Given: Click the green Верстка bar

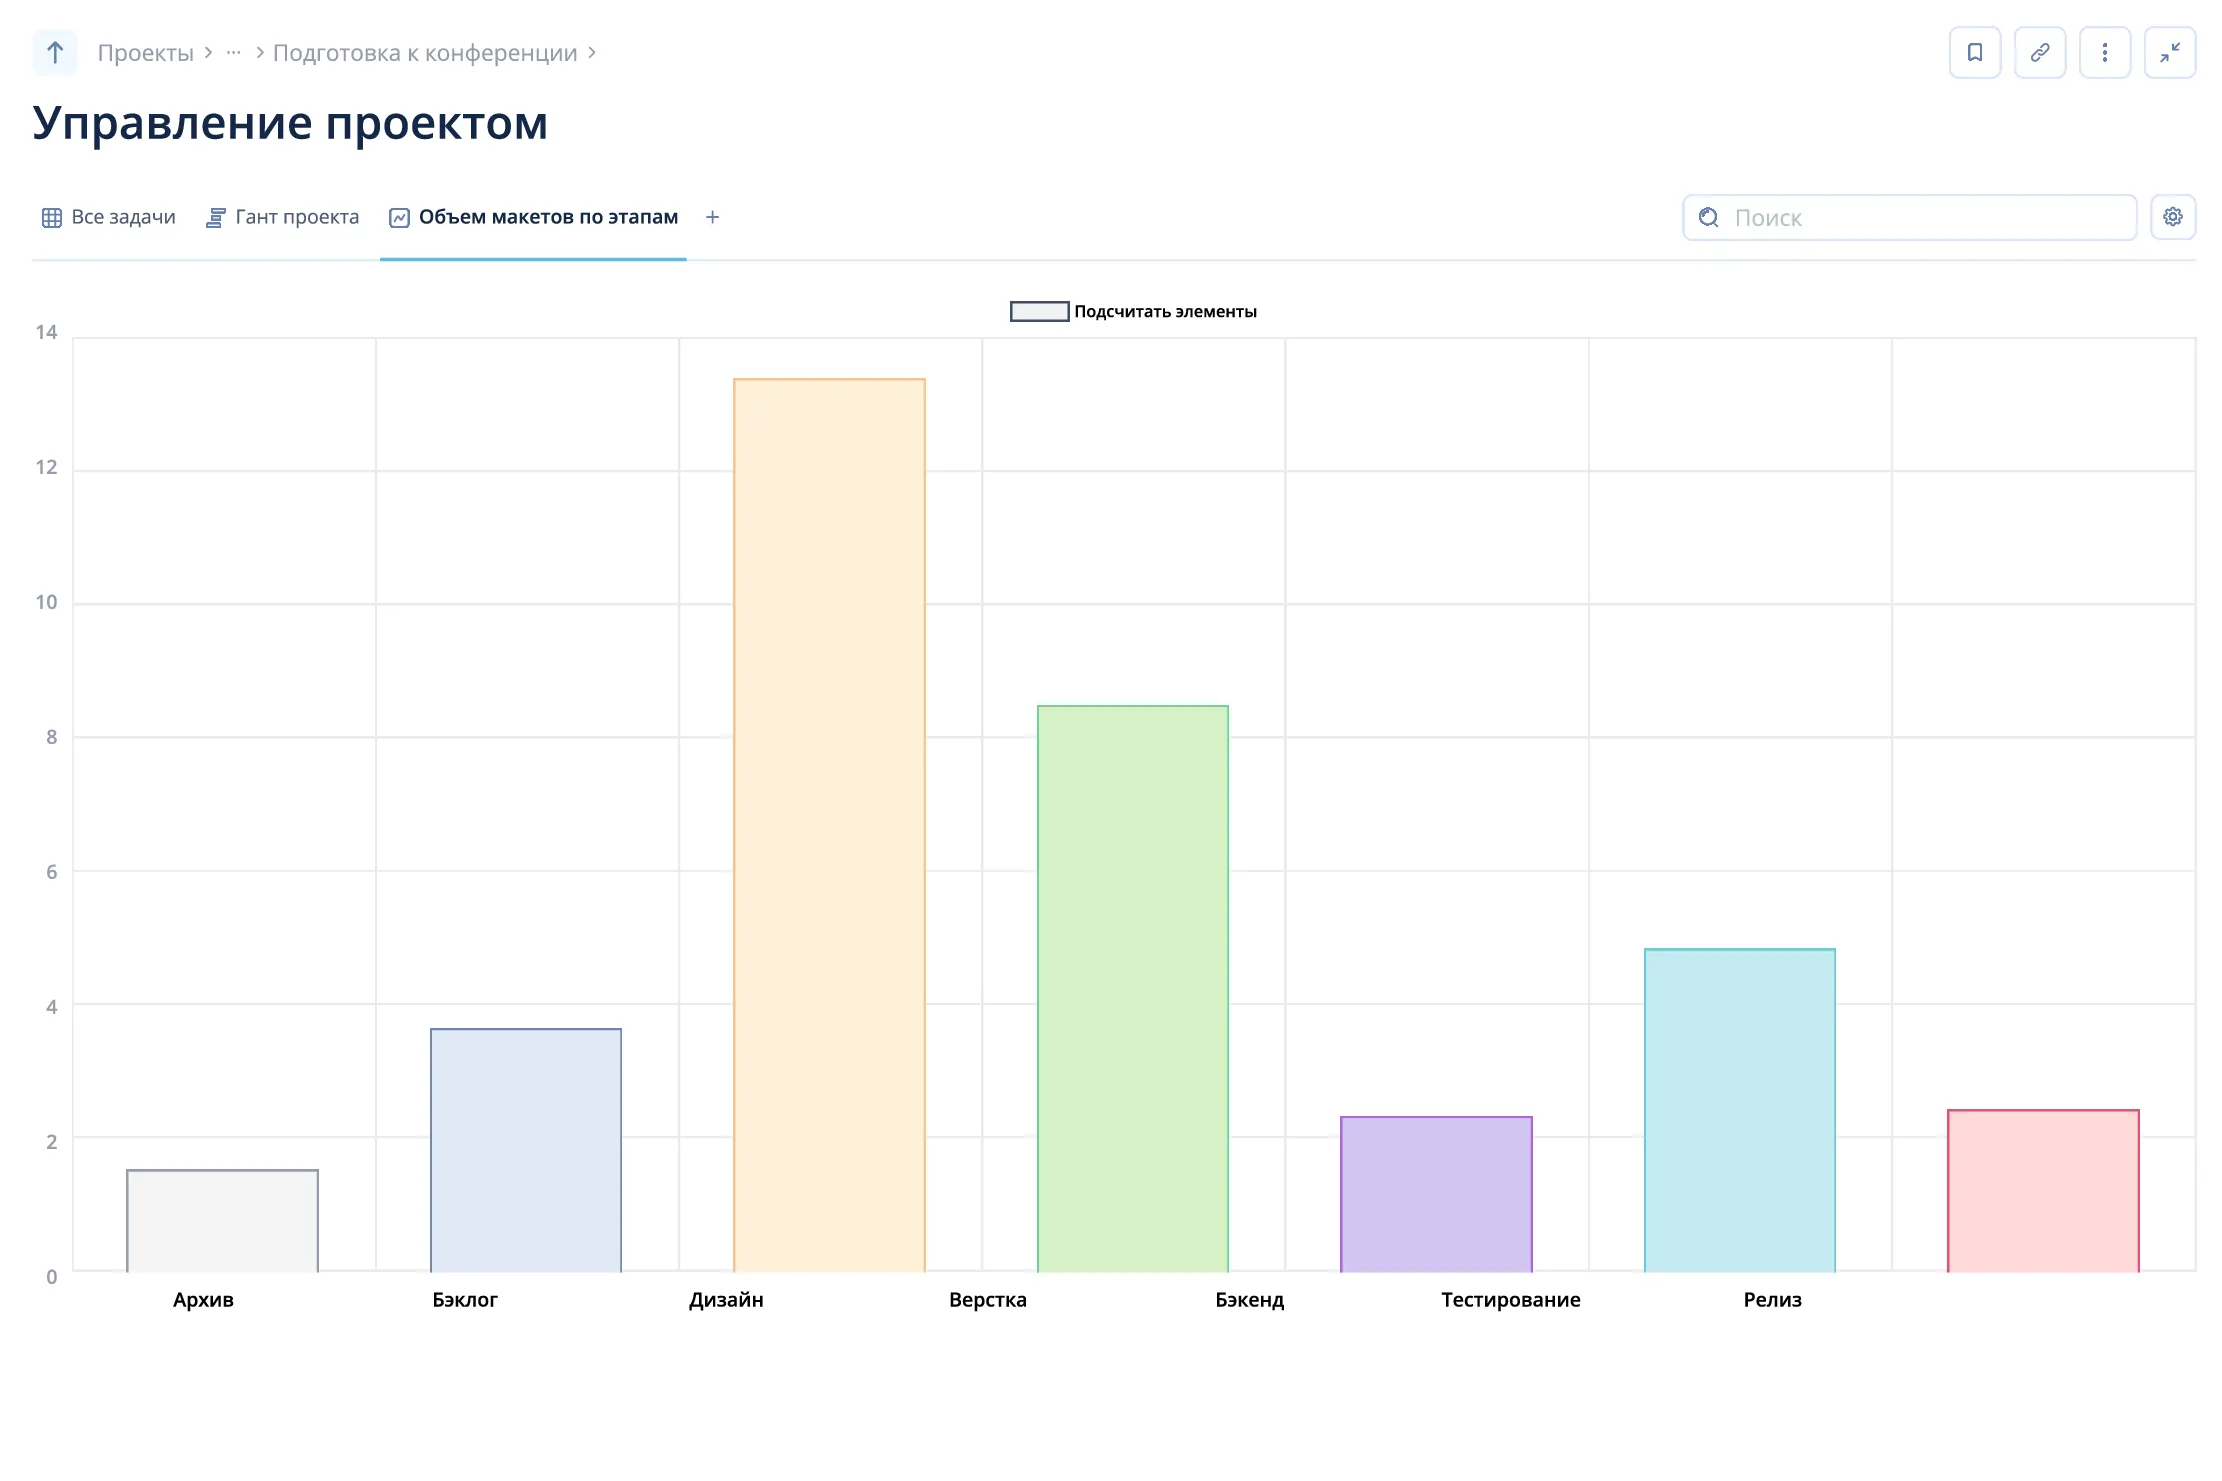Looking at the screenshot, I should pos(1133,989).
